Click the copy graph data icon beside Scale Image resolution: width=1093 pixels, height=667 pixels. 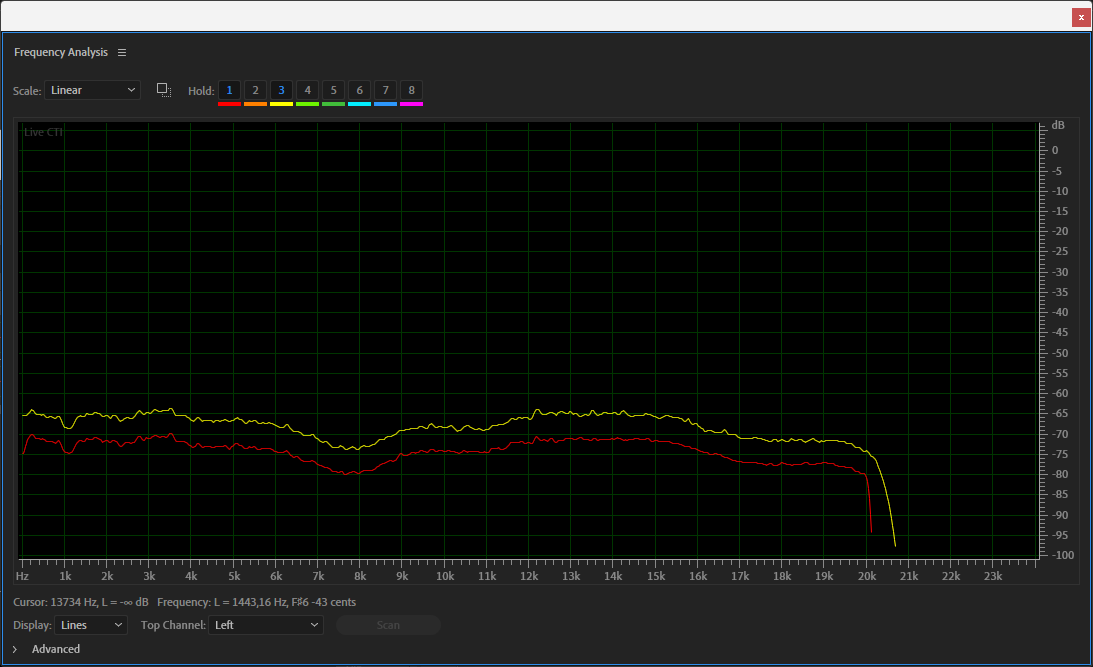(164, 90)
